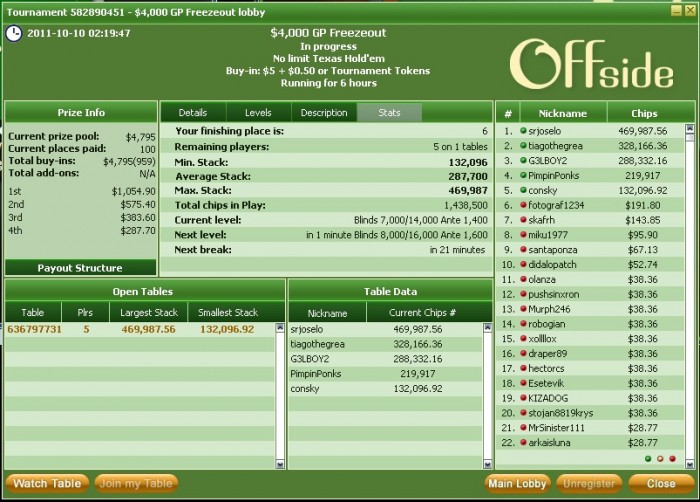
Task: Go to the Main Lobby
Action: 517,484
